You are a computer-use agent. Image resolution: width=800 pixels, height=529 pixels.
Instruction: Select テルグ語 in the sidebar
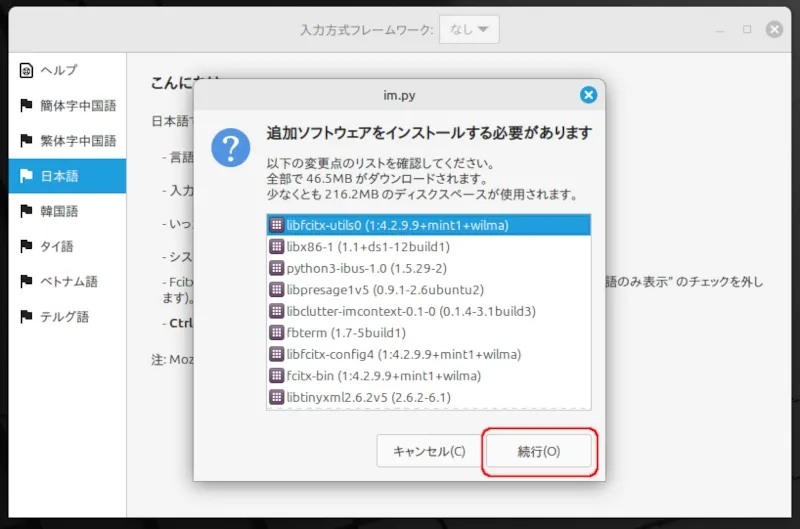[x=64, y=317]
